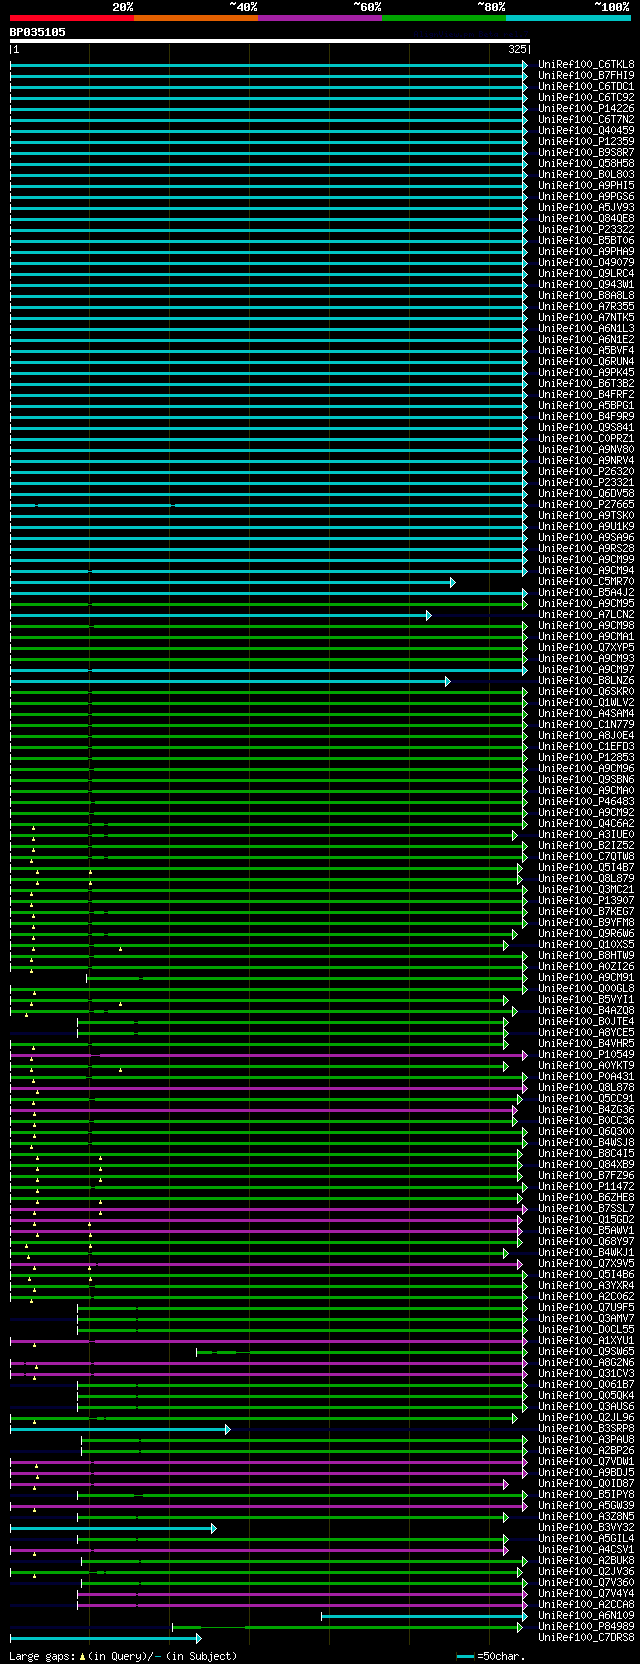The image size is (640, 1664).
Task: Select label UniRef100_Q68Y97
Action: 586,1241
